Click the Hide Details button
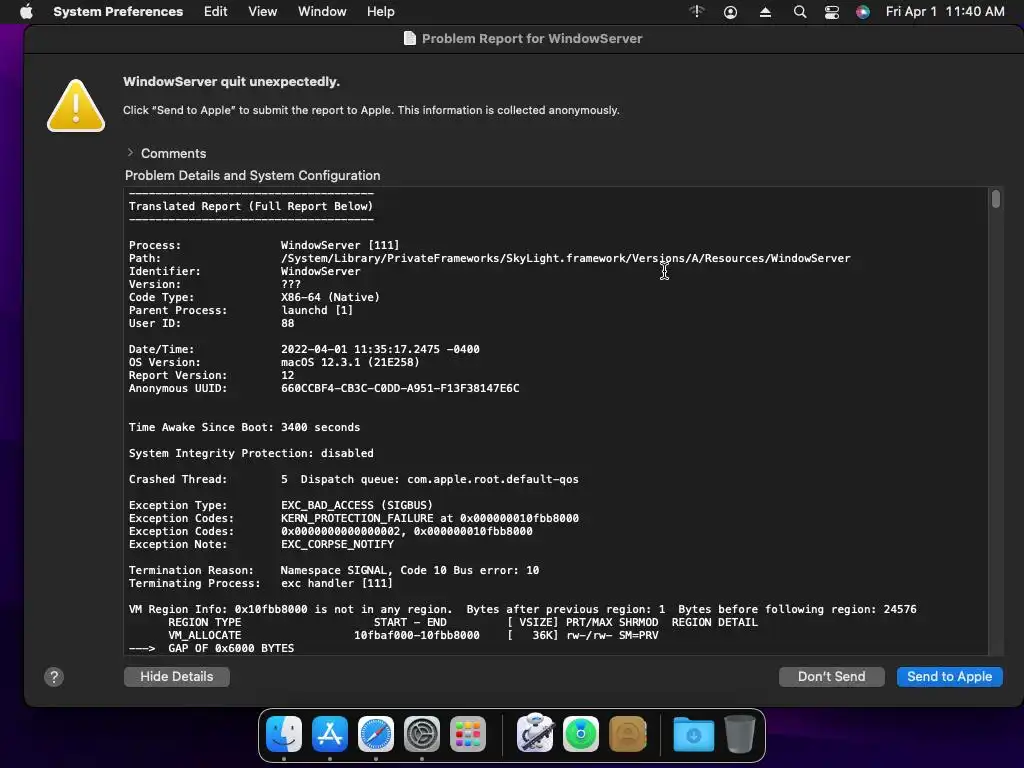The height and width of the screenshot is (768, 1024). point(176,677)
